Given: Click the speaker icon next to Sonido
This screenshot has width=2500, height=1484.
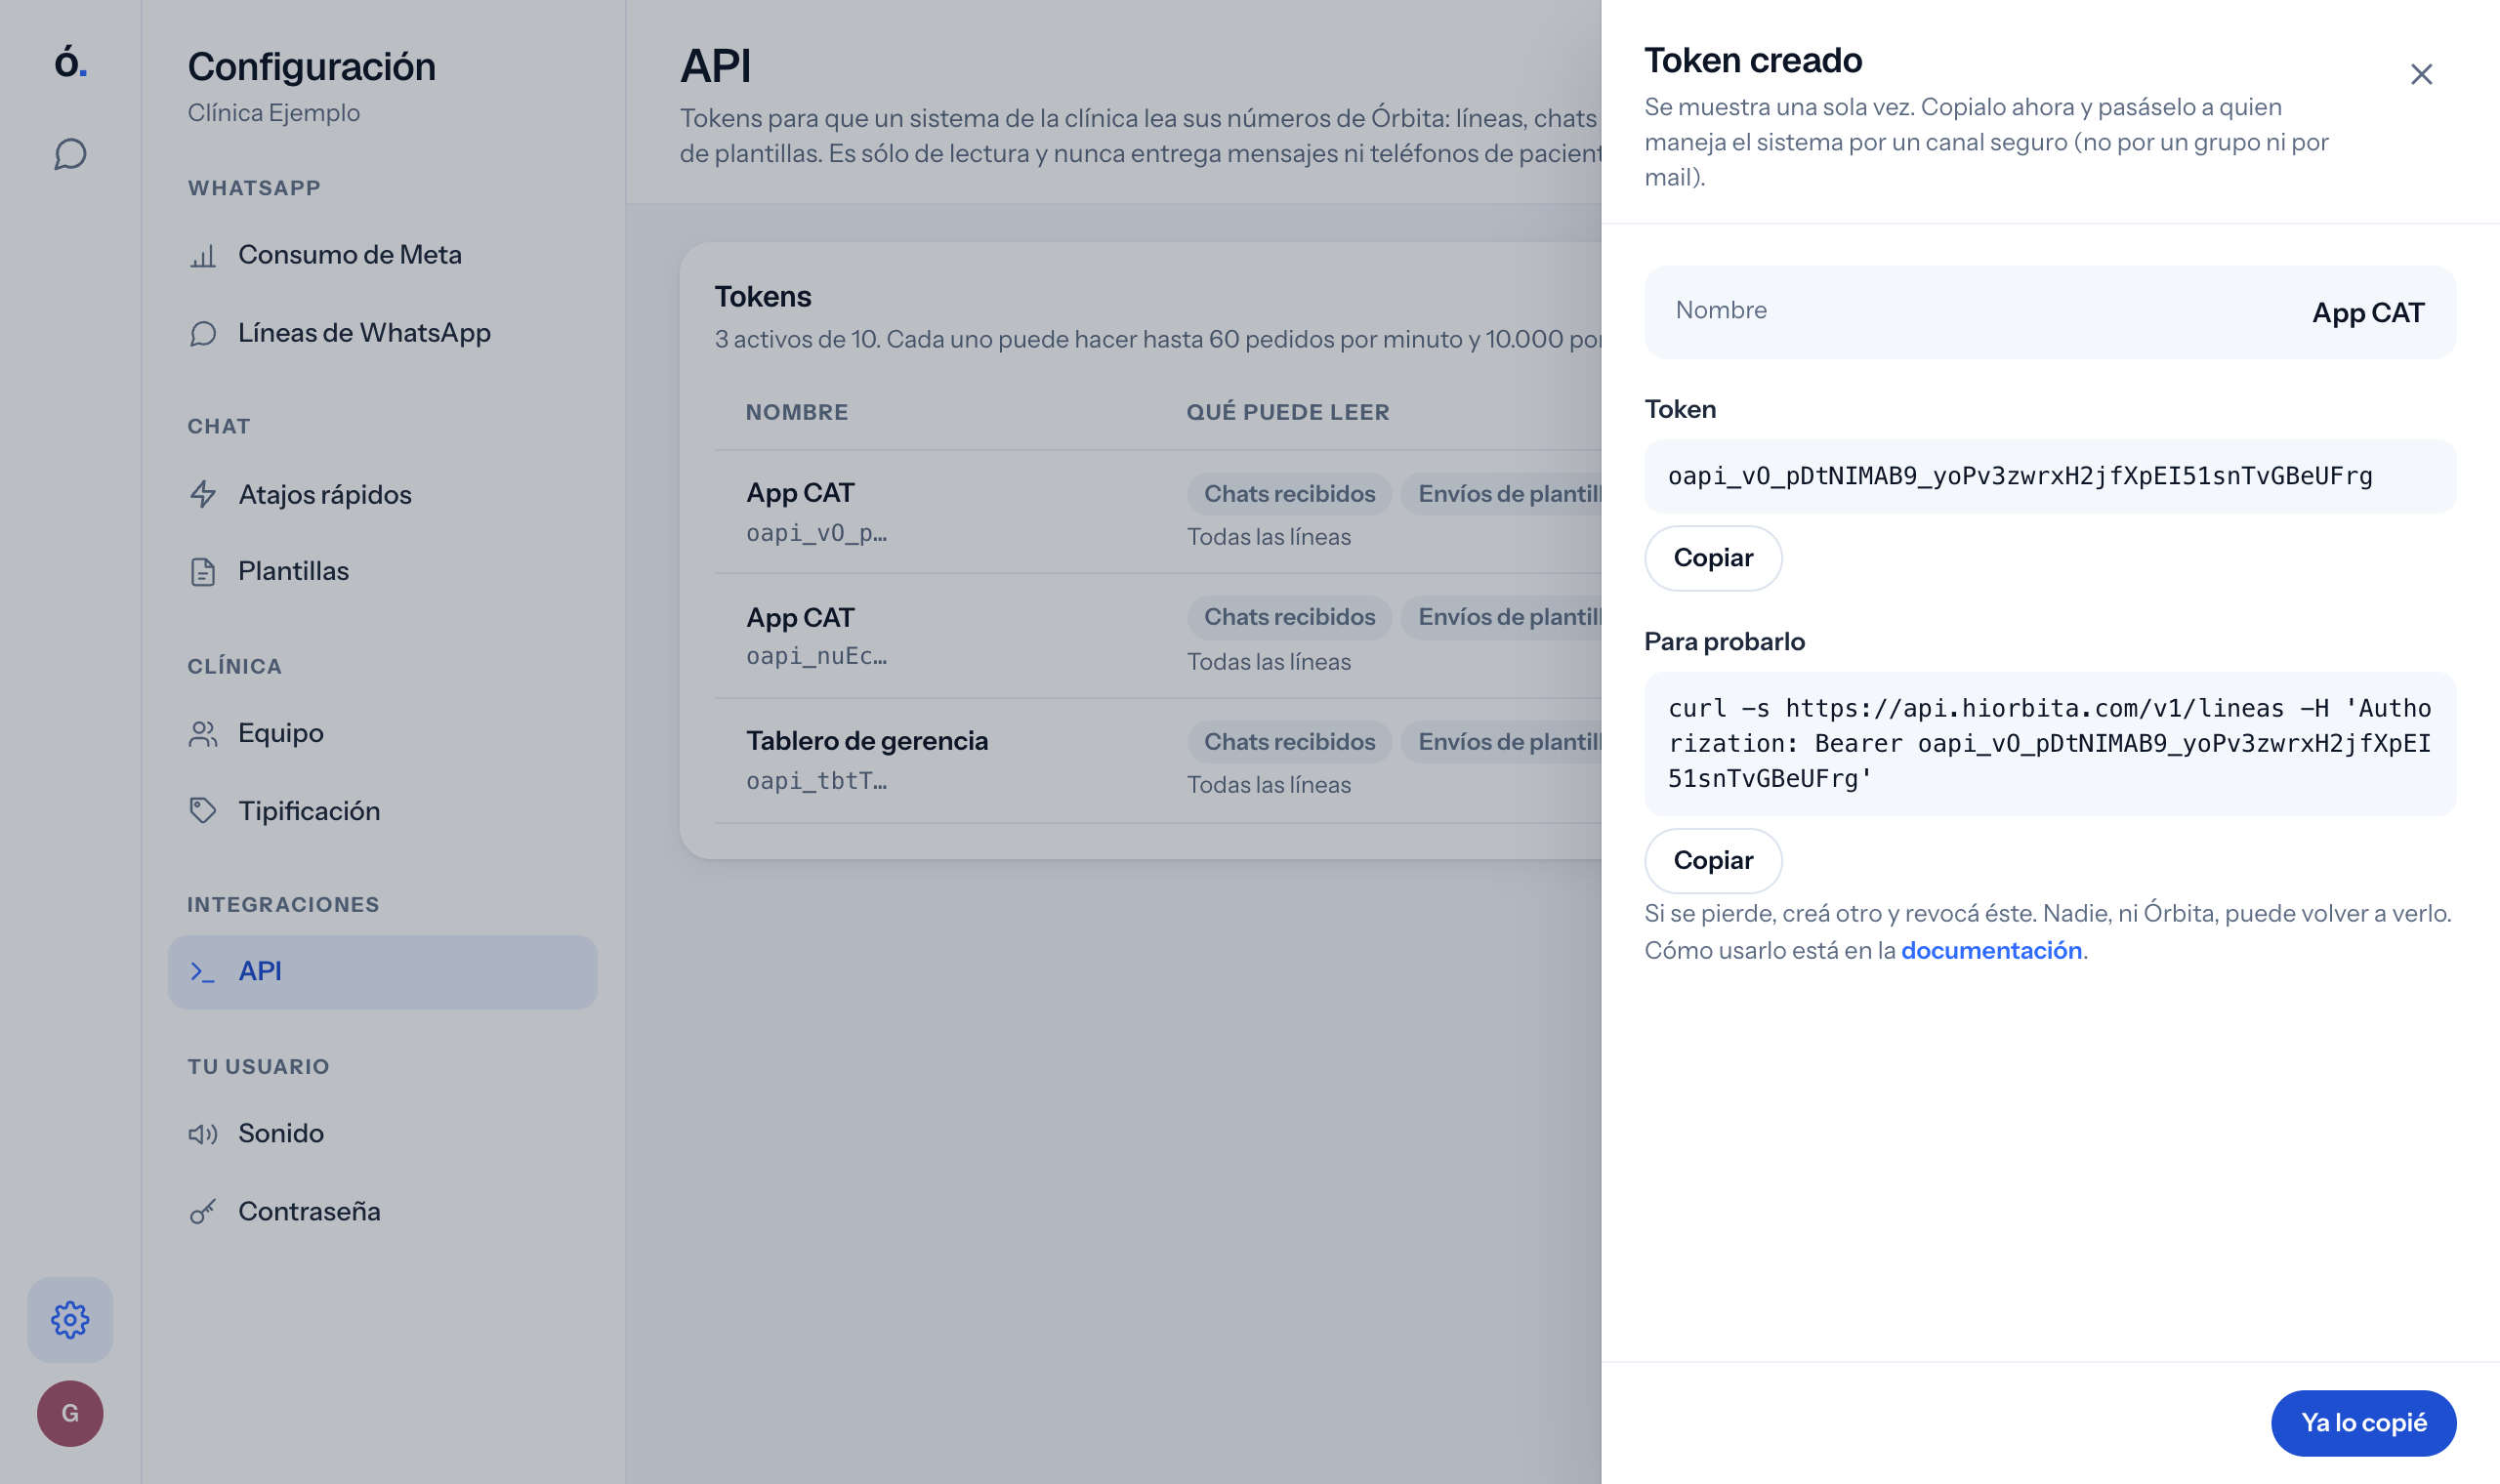Looking at the screenshot, I should (203, 1134).
